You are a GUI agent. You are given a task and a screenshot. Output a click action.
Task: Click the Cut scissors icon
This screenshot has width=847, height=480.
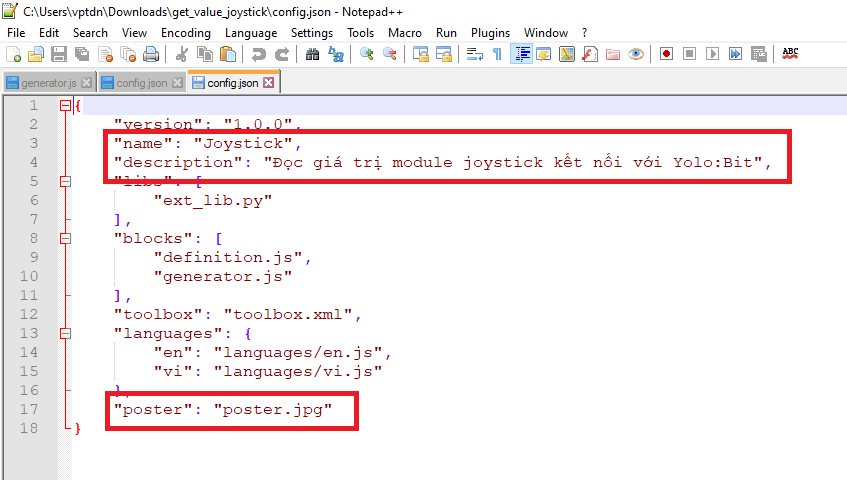point(182,54)
